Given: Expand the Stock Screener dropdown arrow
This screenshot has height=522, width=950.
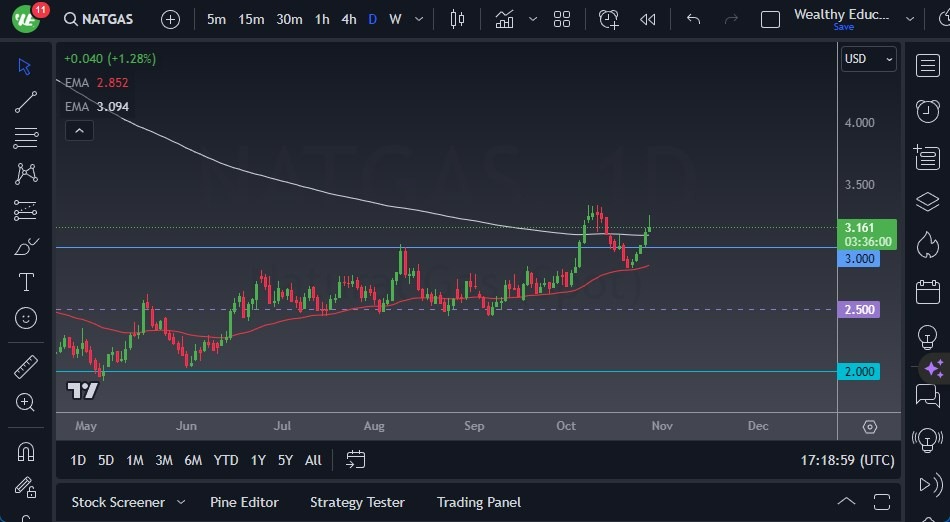Looking at the screenshot, I should pos(181,502).
